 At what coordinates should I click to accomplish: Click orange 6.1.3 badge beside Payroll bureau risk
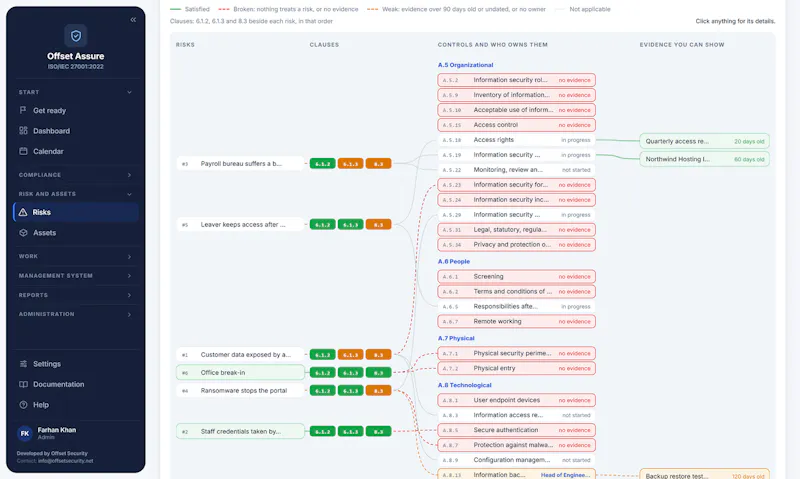[x=351, y=164]
